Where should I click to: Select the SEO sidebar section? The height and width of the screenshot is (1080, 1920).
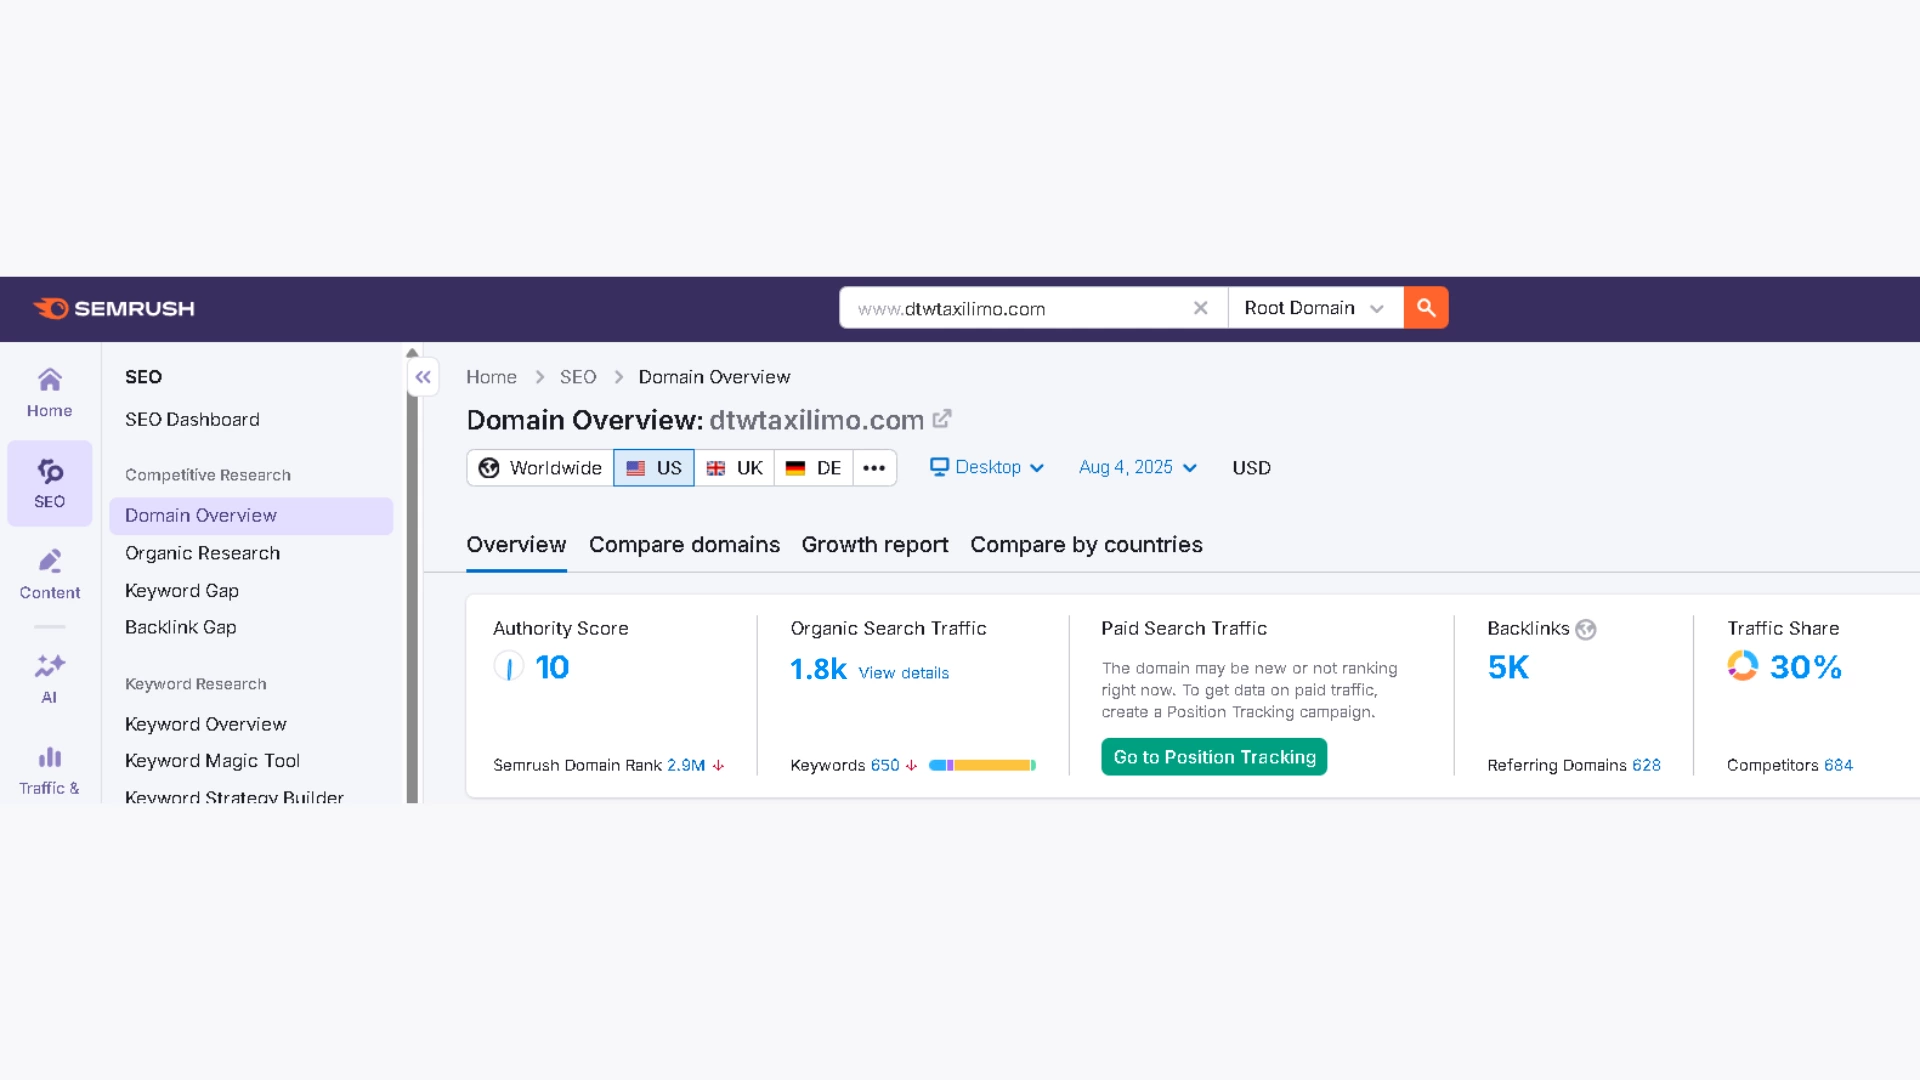(x=49, y=484)
